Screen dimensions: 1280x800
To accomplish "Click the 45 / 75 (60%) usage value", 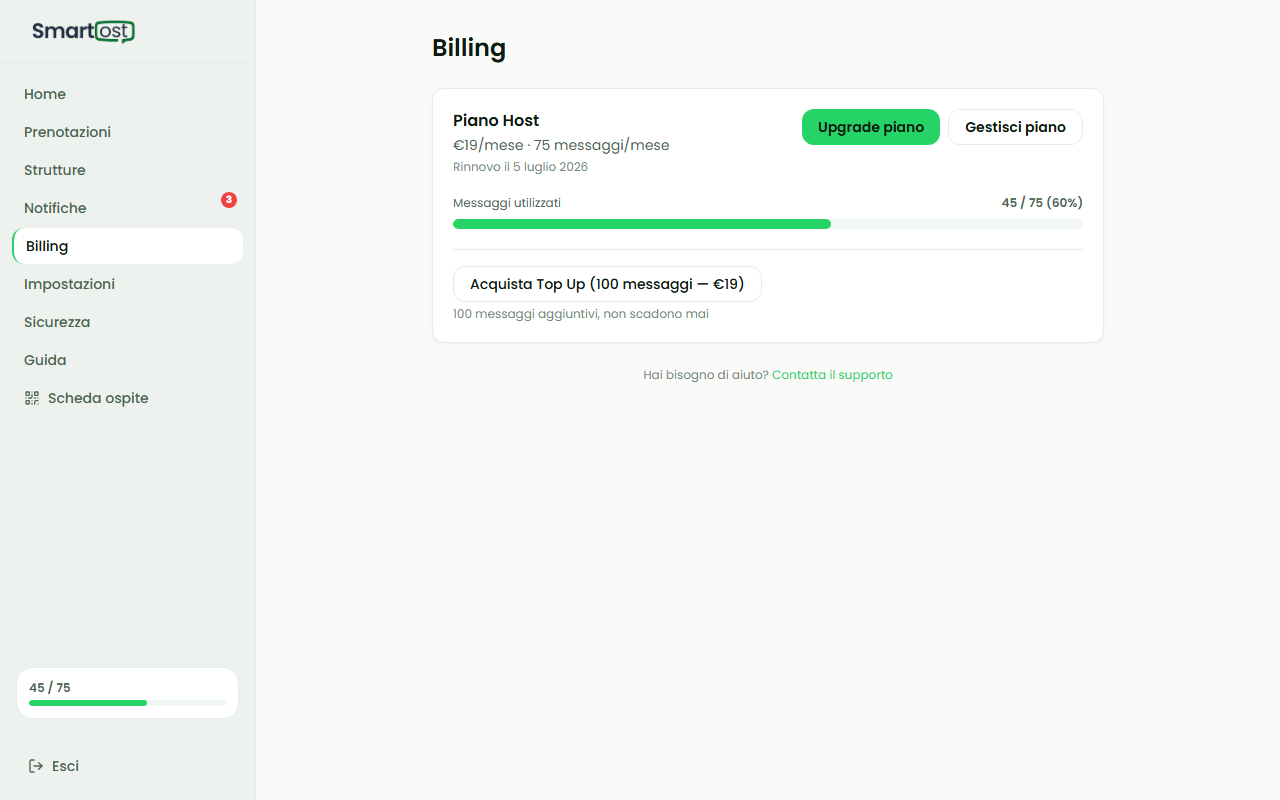I will pyautogui.click(x=1042, y=203).
